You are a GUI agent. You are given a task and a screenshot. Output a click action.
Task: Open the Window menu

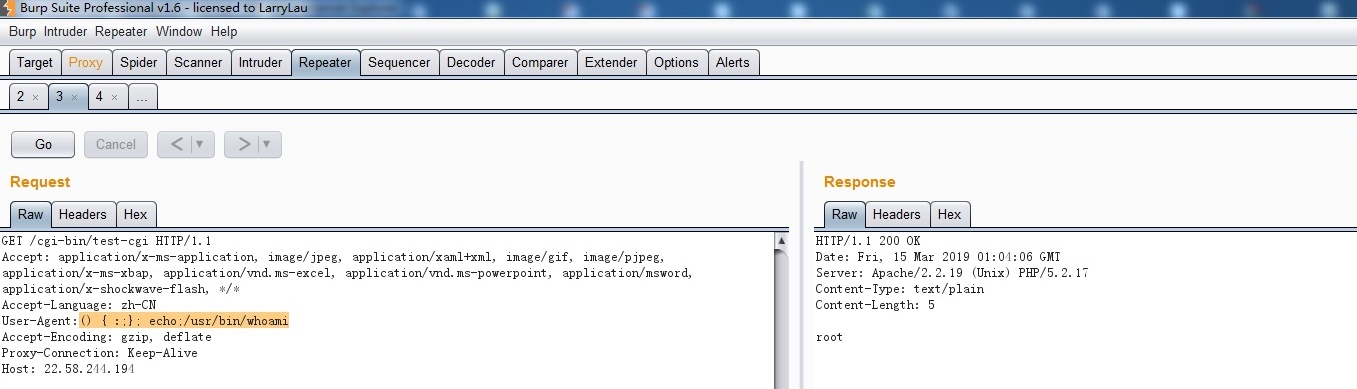pos(179,32)
